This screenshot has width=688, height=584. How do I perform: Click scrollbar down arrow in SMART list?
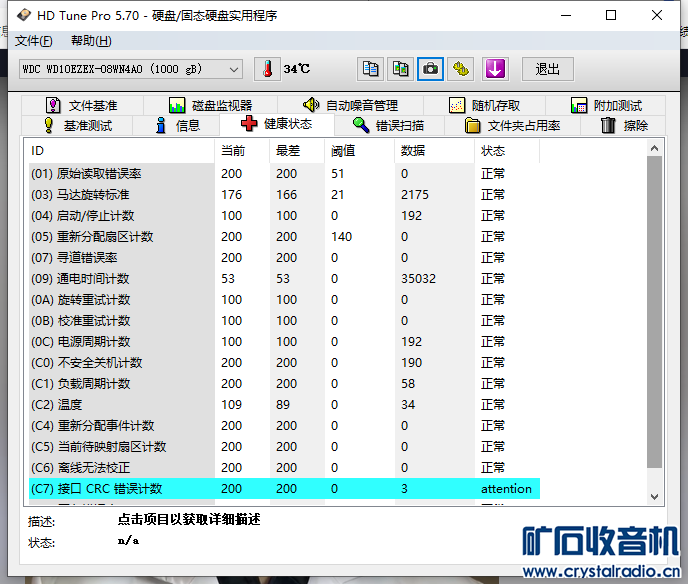pyautogui.click(x=654, y=497)
